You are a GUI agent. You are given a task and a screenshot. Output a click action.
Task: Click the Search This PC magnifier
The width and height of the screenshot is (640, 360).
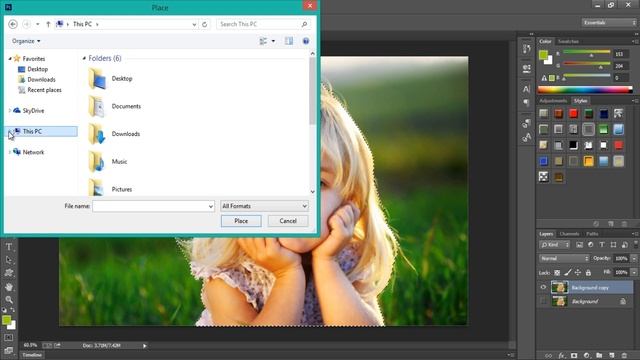tap(304, 24)
